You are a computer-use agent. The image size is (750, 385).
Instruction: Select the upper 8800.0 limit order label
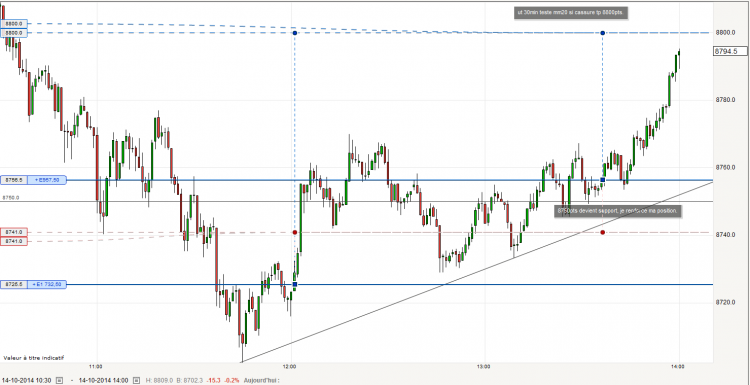(x=15, y=23)
